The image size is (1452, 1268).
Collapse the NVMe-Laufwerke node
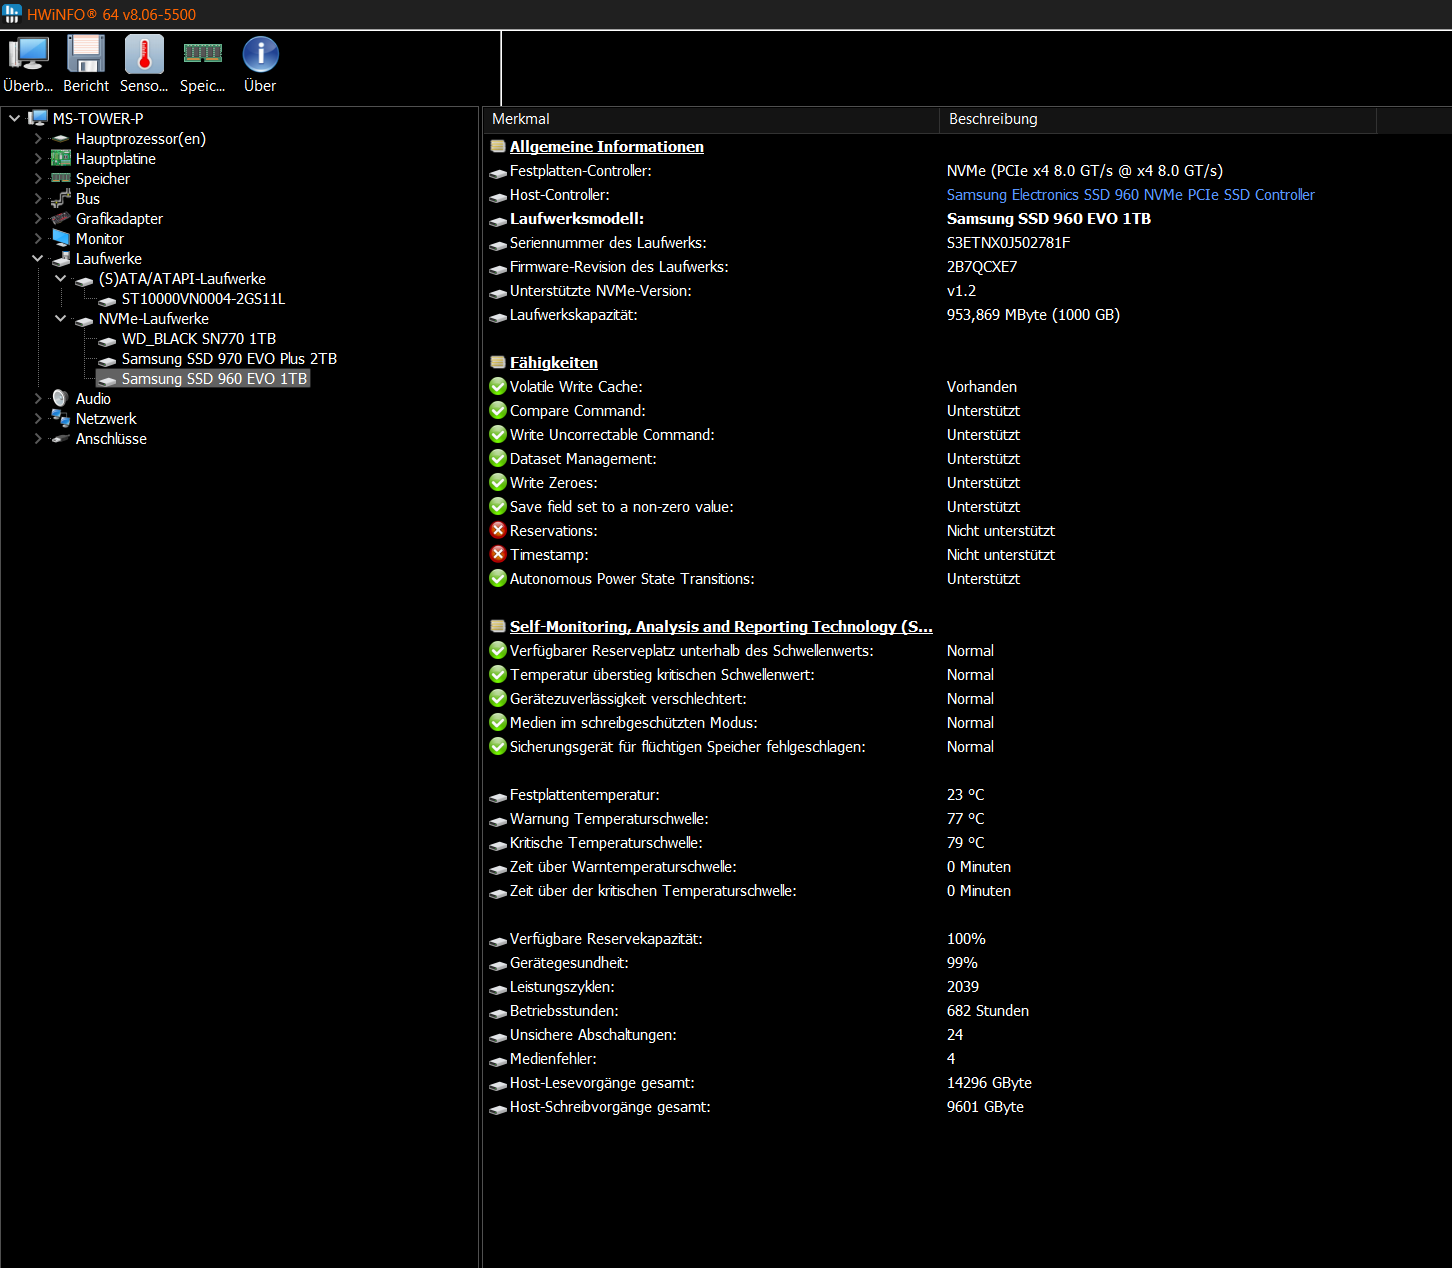point(61,318)
